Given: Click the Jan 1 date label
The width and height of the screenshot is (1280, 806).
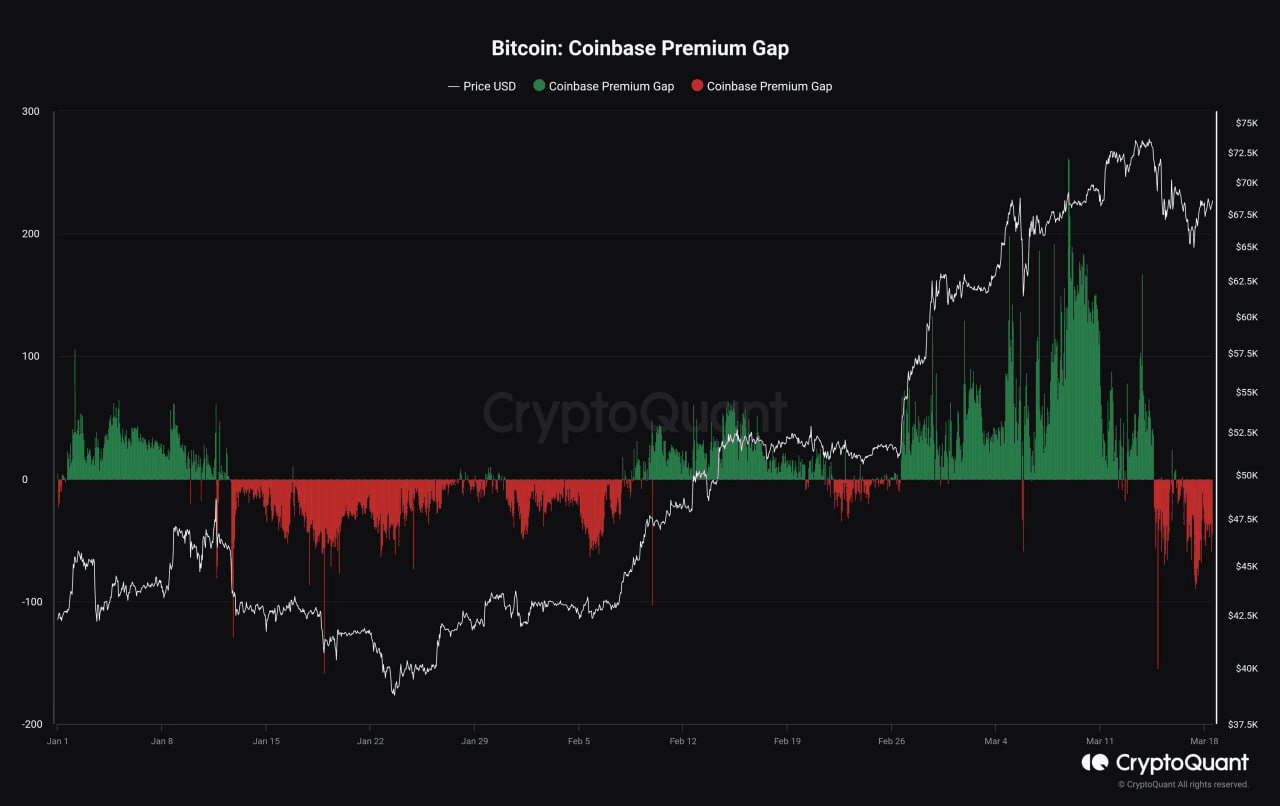Looking at the screenshot, I should click(58, 742).
